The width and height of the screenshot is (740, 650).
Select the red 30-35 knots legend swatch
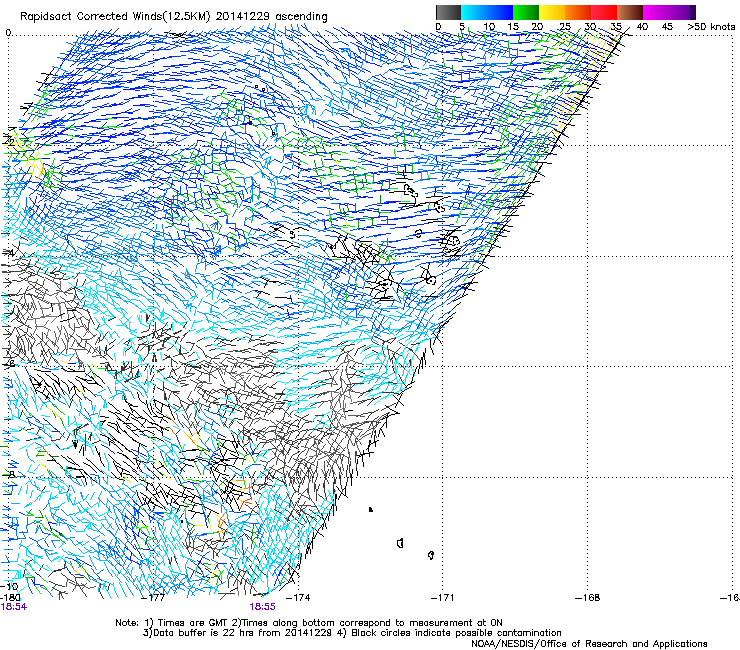click(x=604, y=12)
